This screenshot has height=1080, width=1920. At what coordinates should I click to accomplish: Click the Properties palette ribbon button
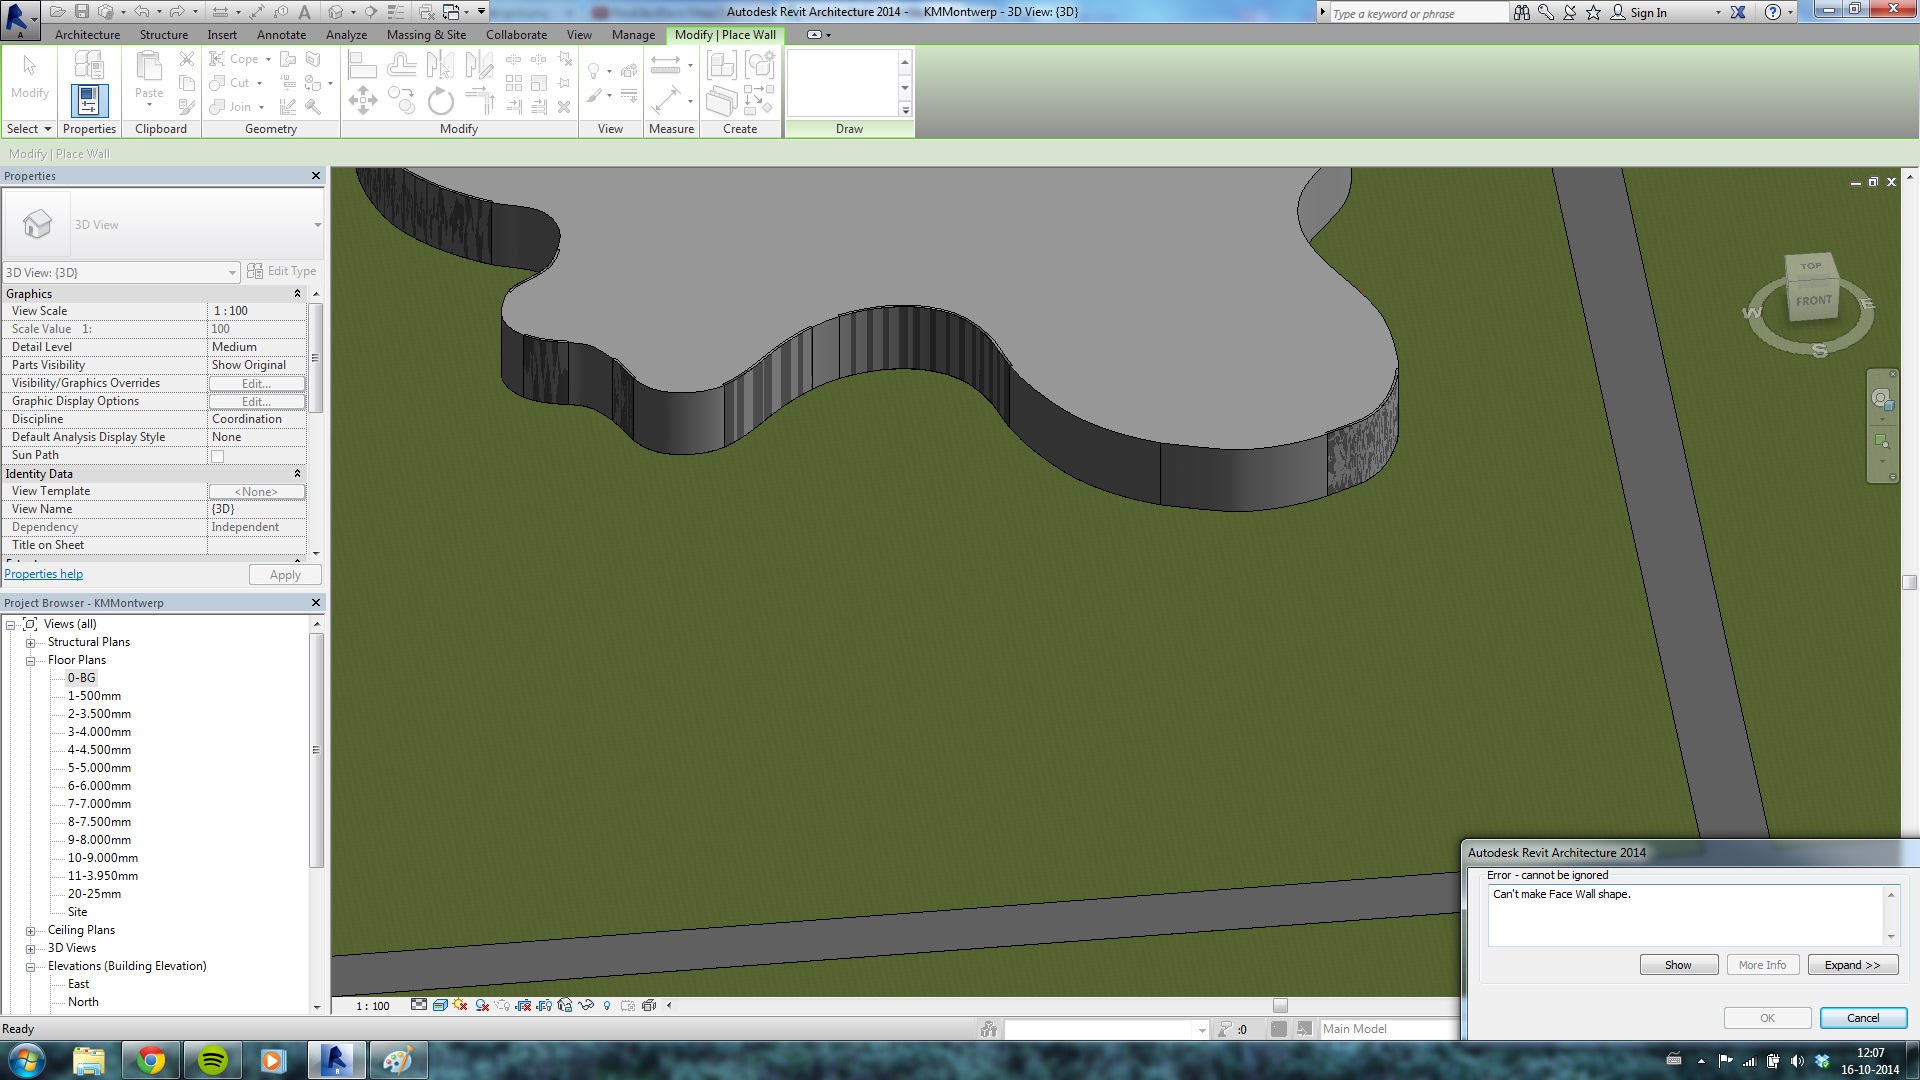pyautogui.click(x=89, y=100)
